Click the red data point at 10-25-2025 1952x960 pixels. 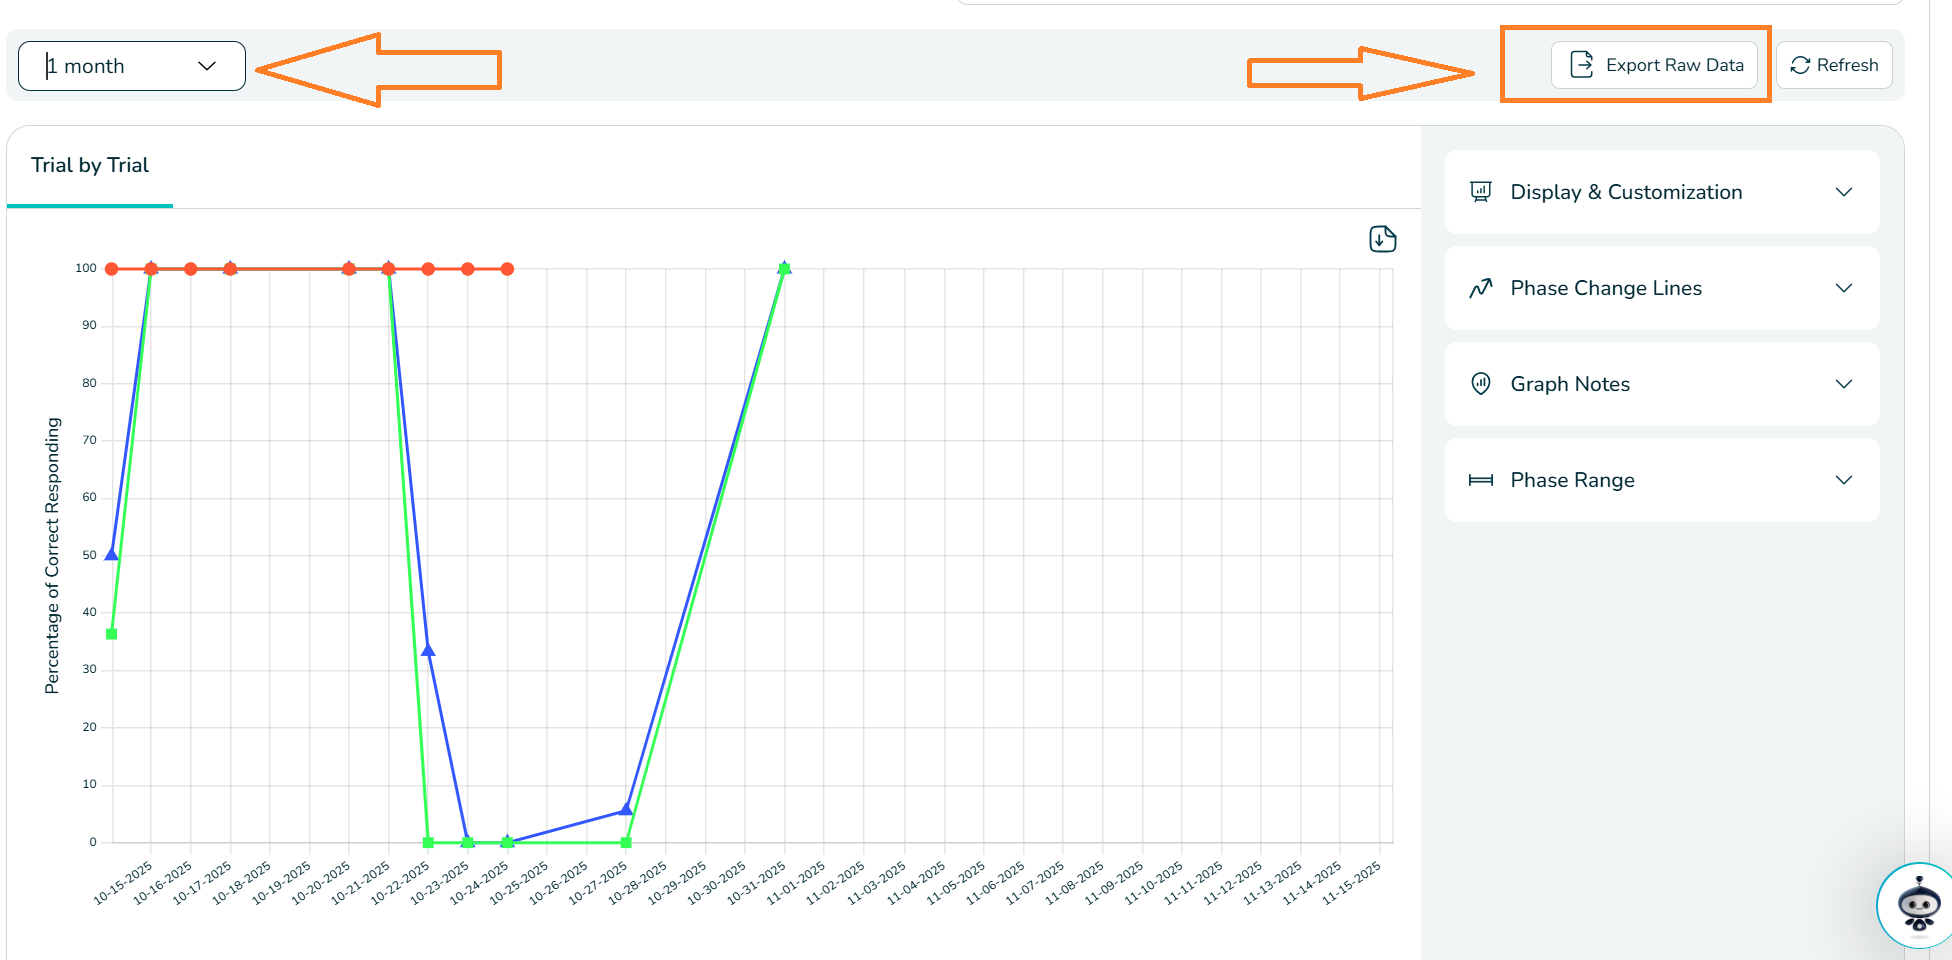pos(507,269)
